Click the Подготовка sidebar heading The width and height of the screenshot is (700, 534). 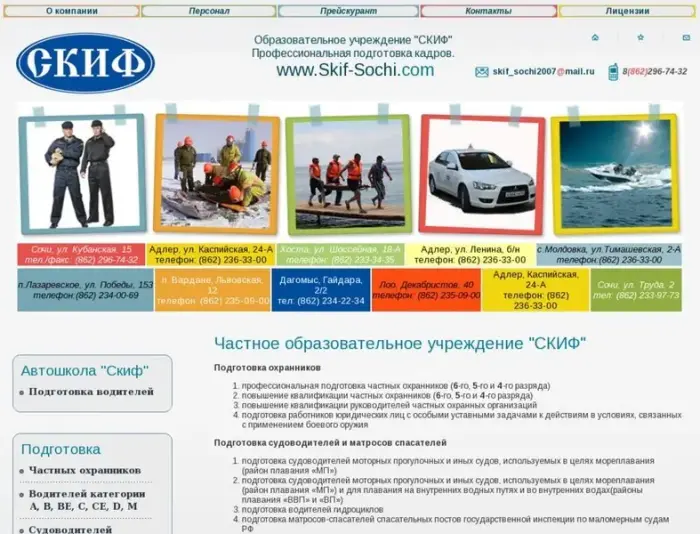coord(61,449)
